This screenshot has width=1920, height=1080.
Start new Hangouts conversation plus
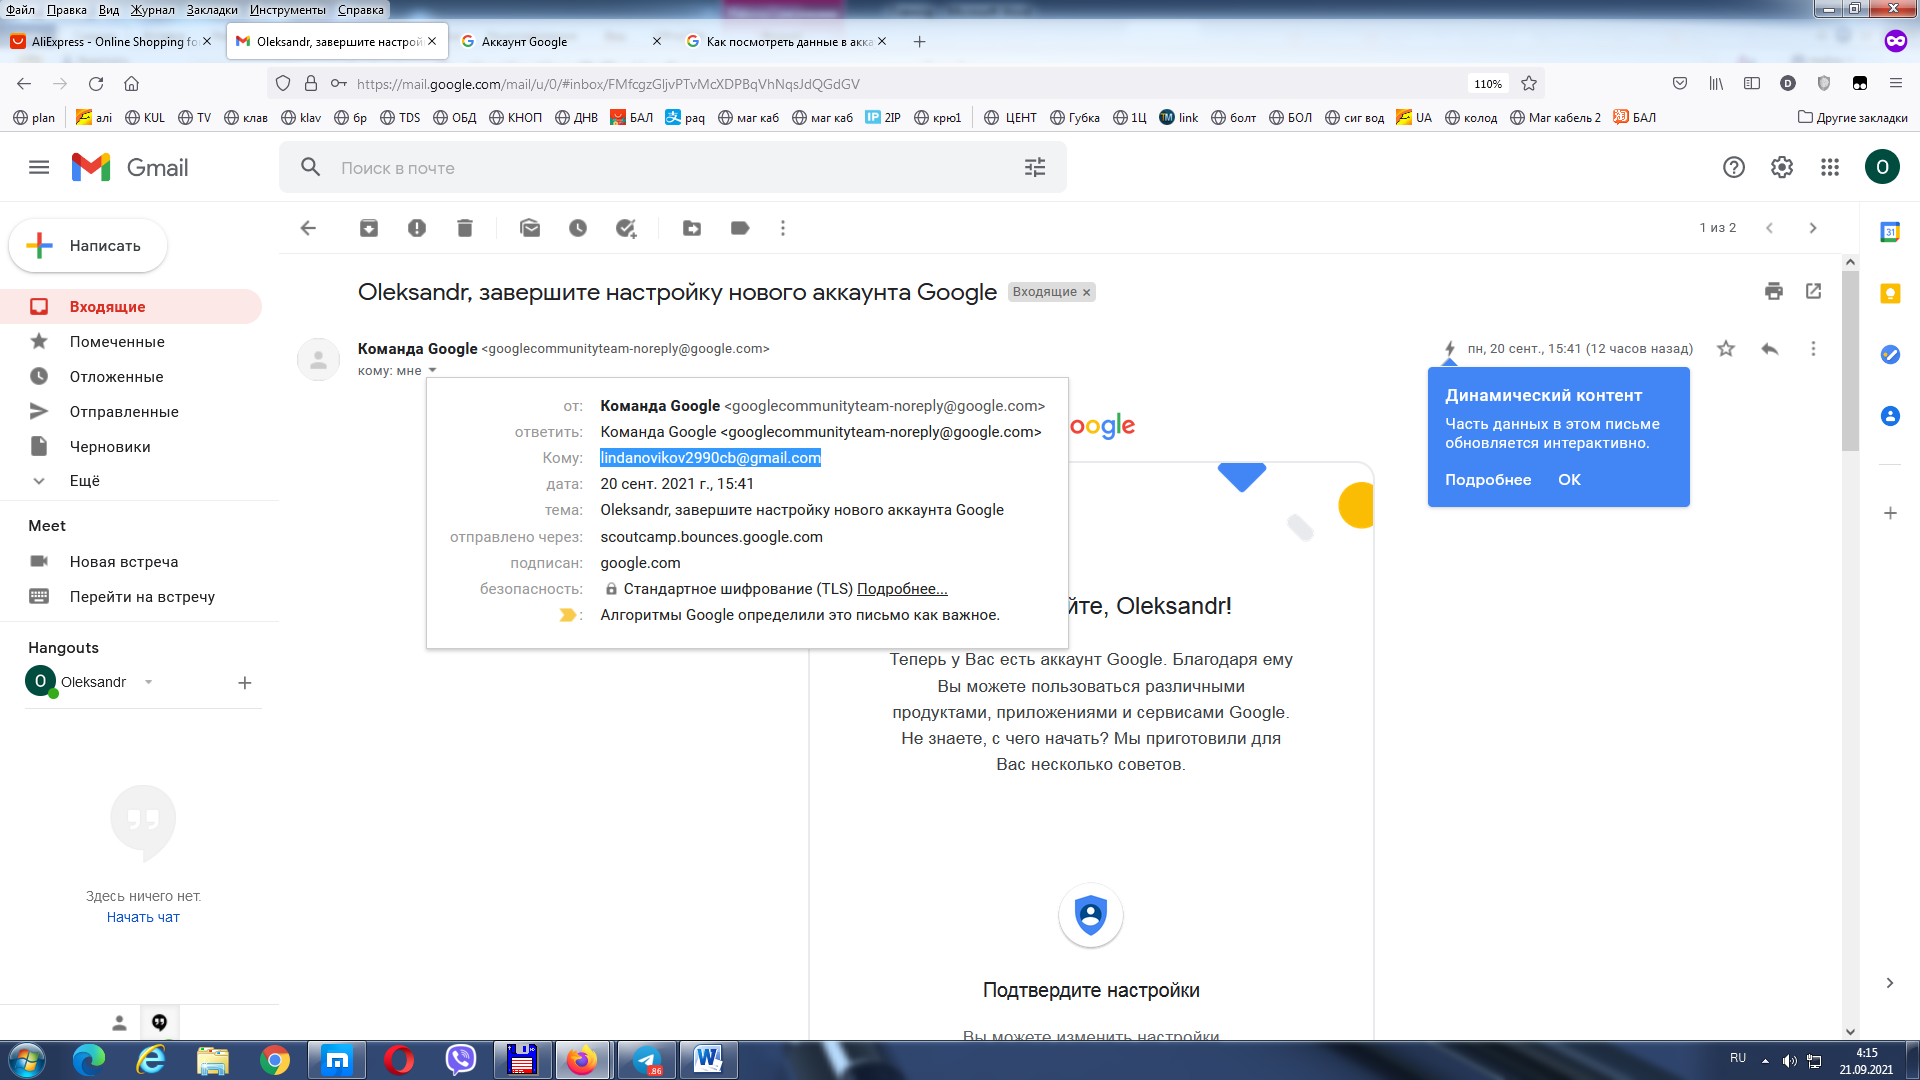pos(245,682)
